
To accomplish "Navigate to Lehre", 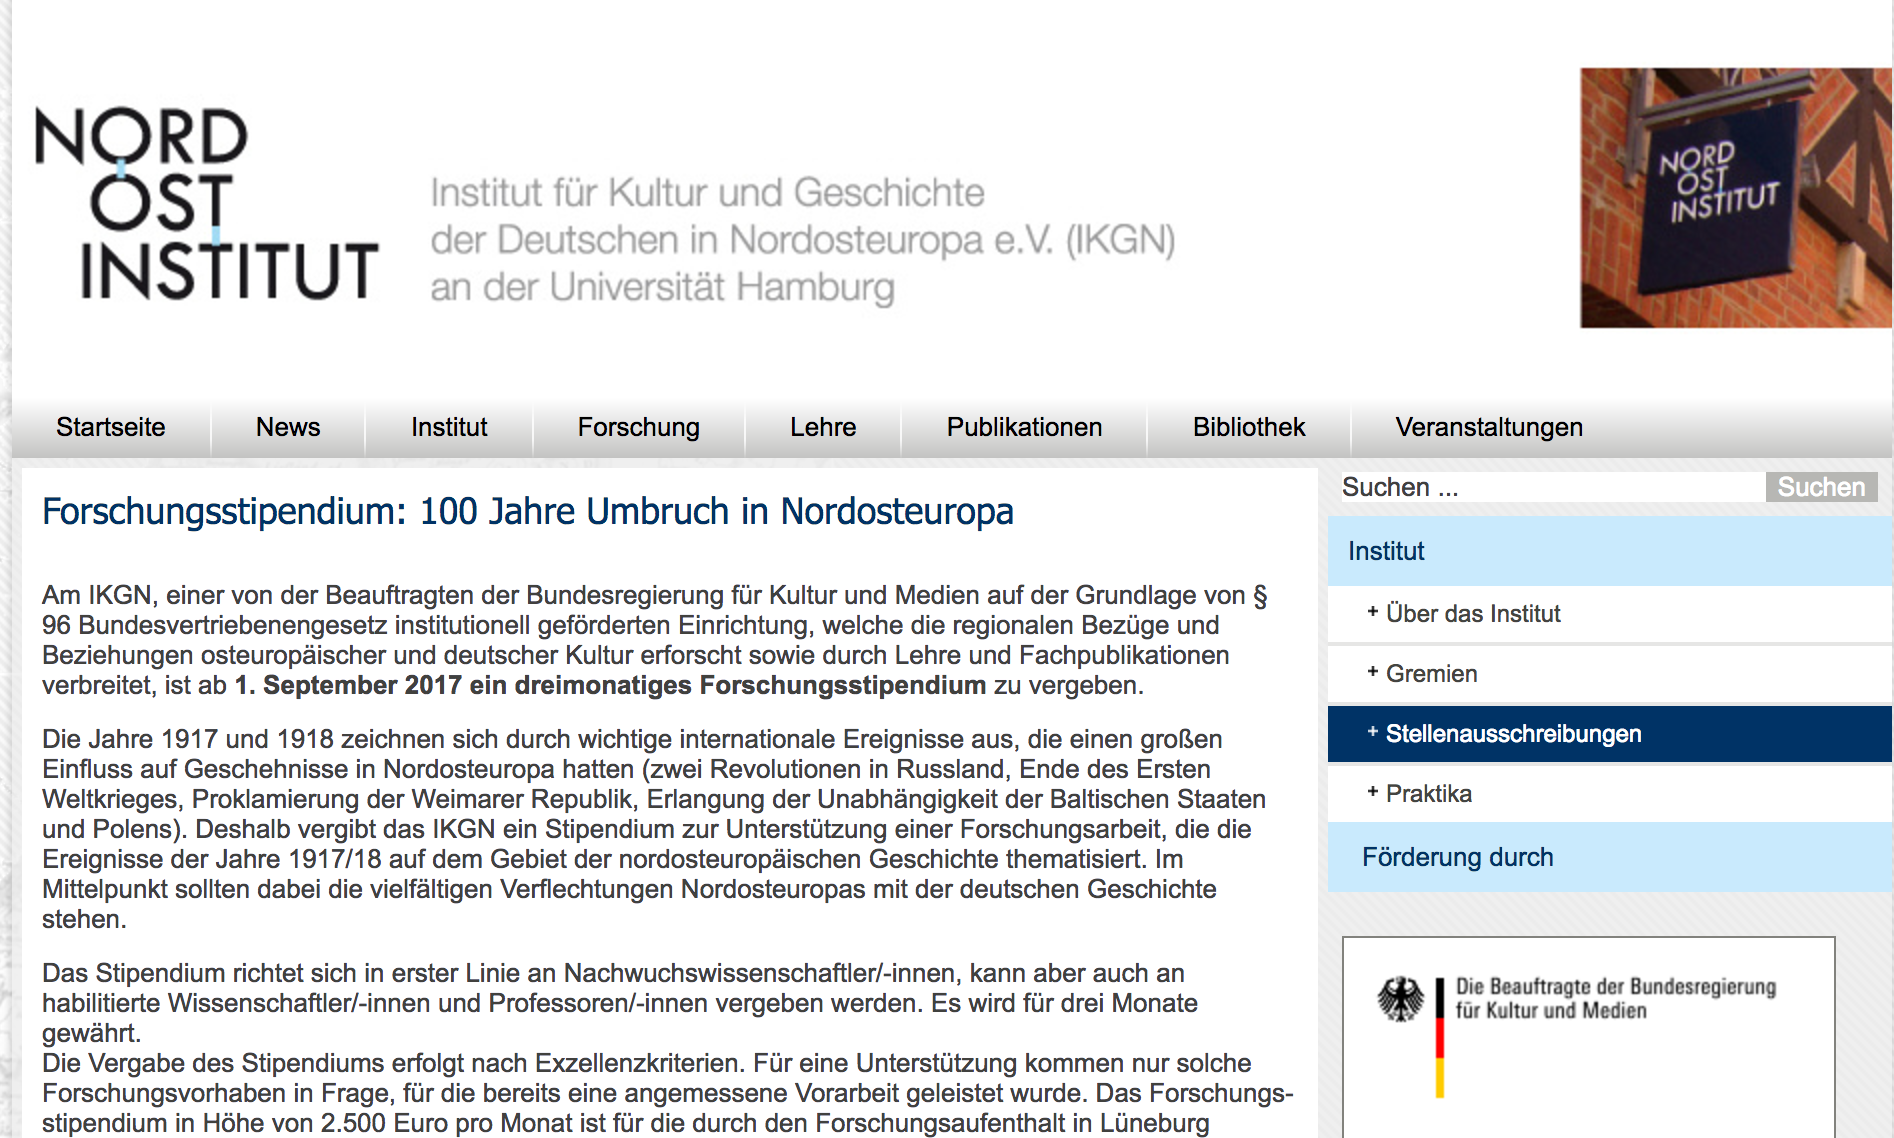I will [823, 427].
